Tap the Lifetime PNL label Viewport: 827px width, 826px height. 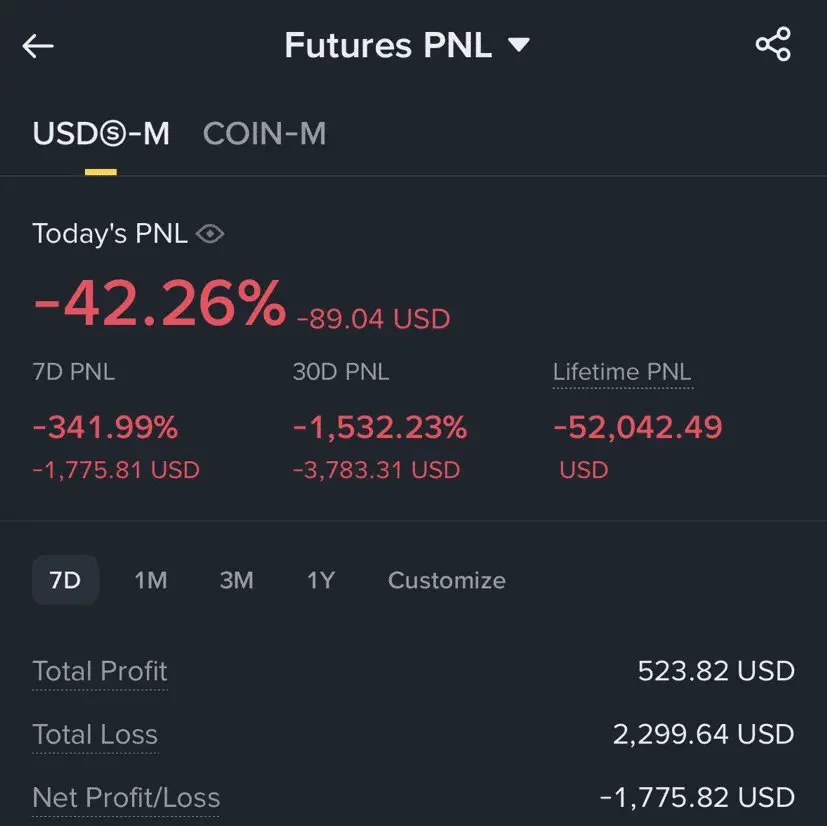[621, 372]
